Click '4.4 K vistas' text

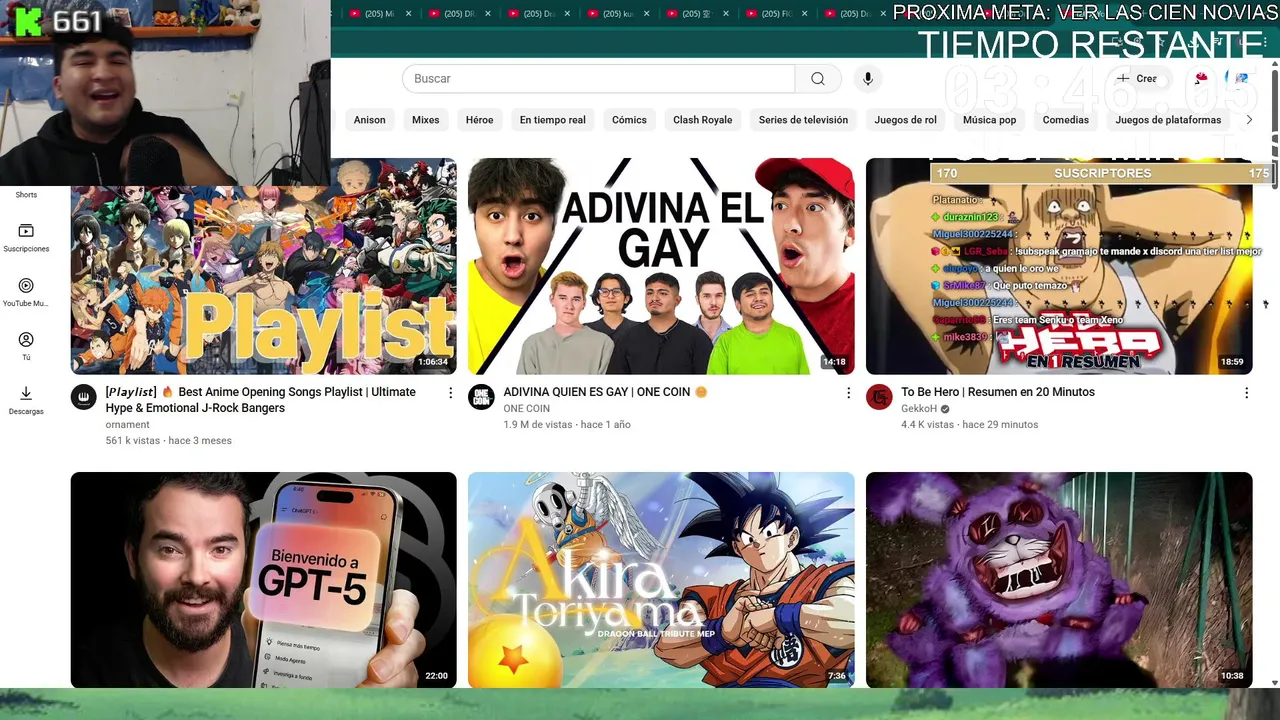(927, 424)
